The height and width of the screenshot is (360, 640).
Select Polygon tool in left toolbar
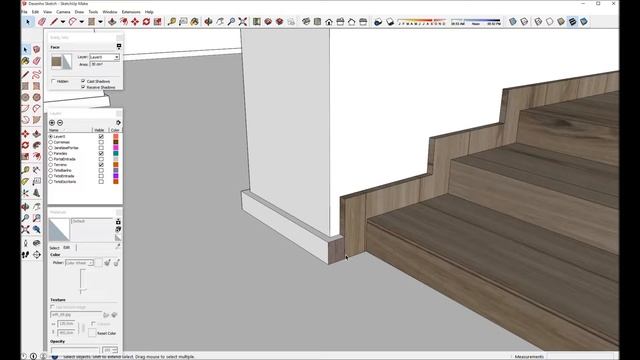pyautogui.click(x=37, y=97)
